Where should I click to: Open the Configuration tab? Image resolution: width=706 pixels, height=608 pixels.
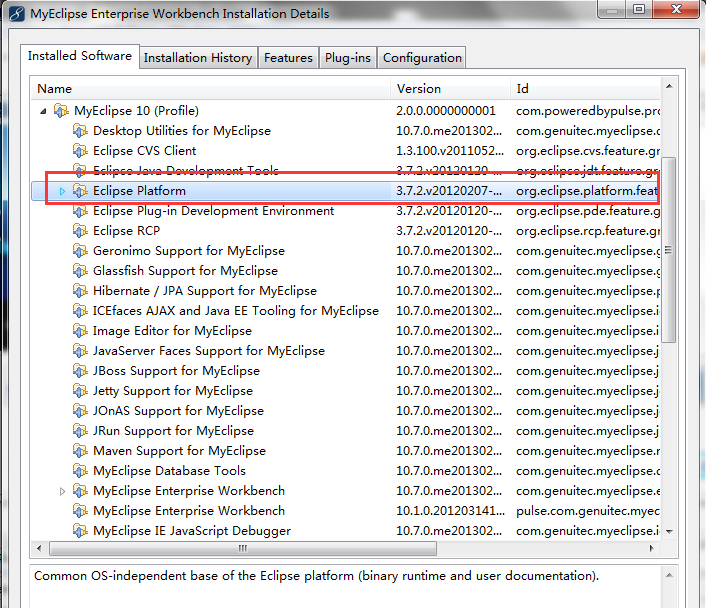[x=422, y=58]
